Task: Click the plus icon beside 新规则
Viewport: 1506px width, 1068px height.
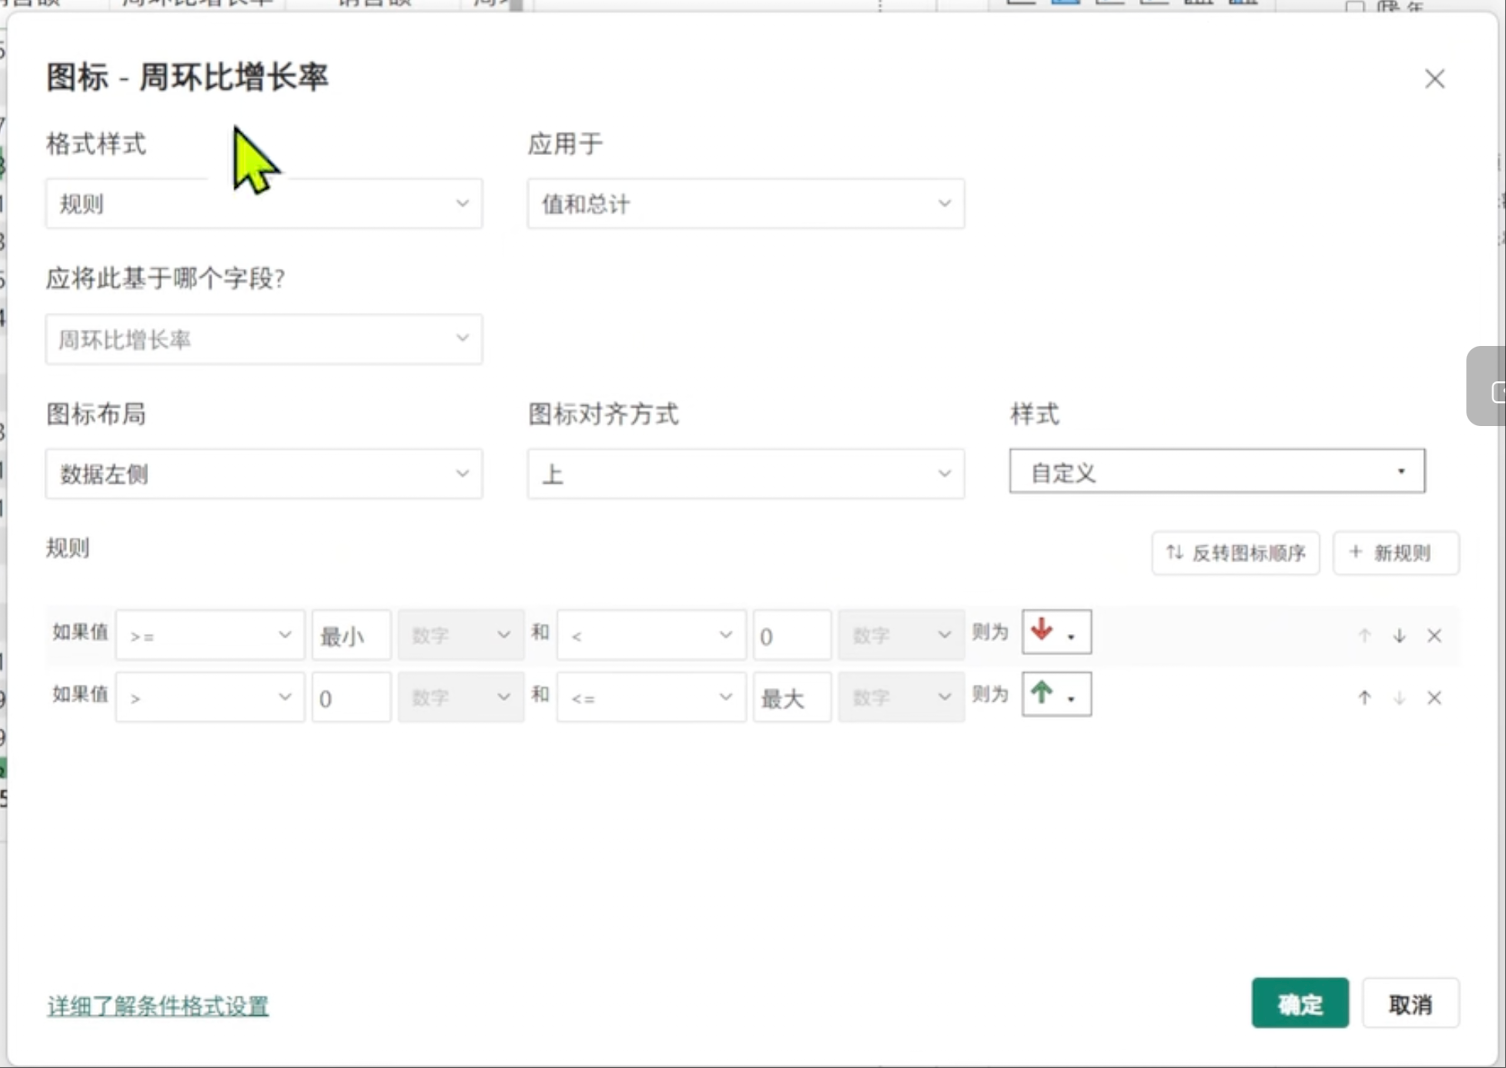Action: 1356,553
